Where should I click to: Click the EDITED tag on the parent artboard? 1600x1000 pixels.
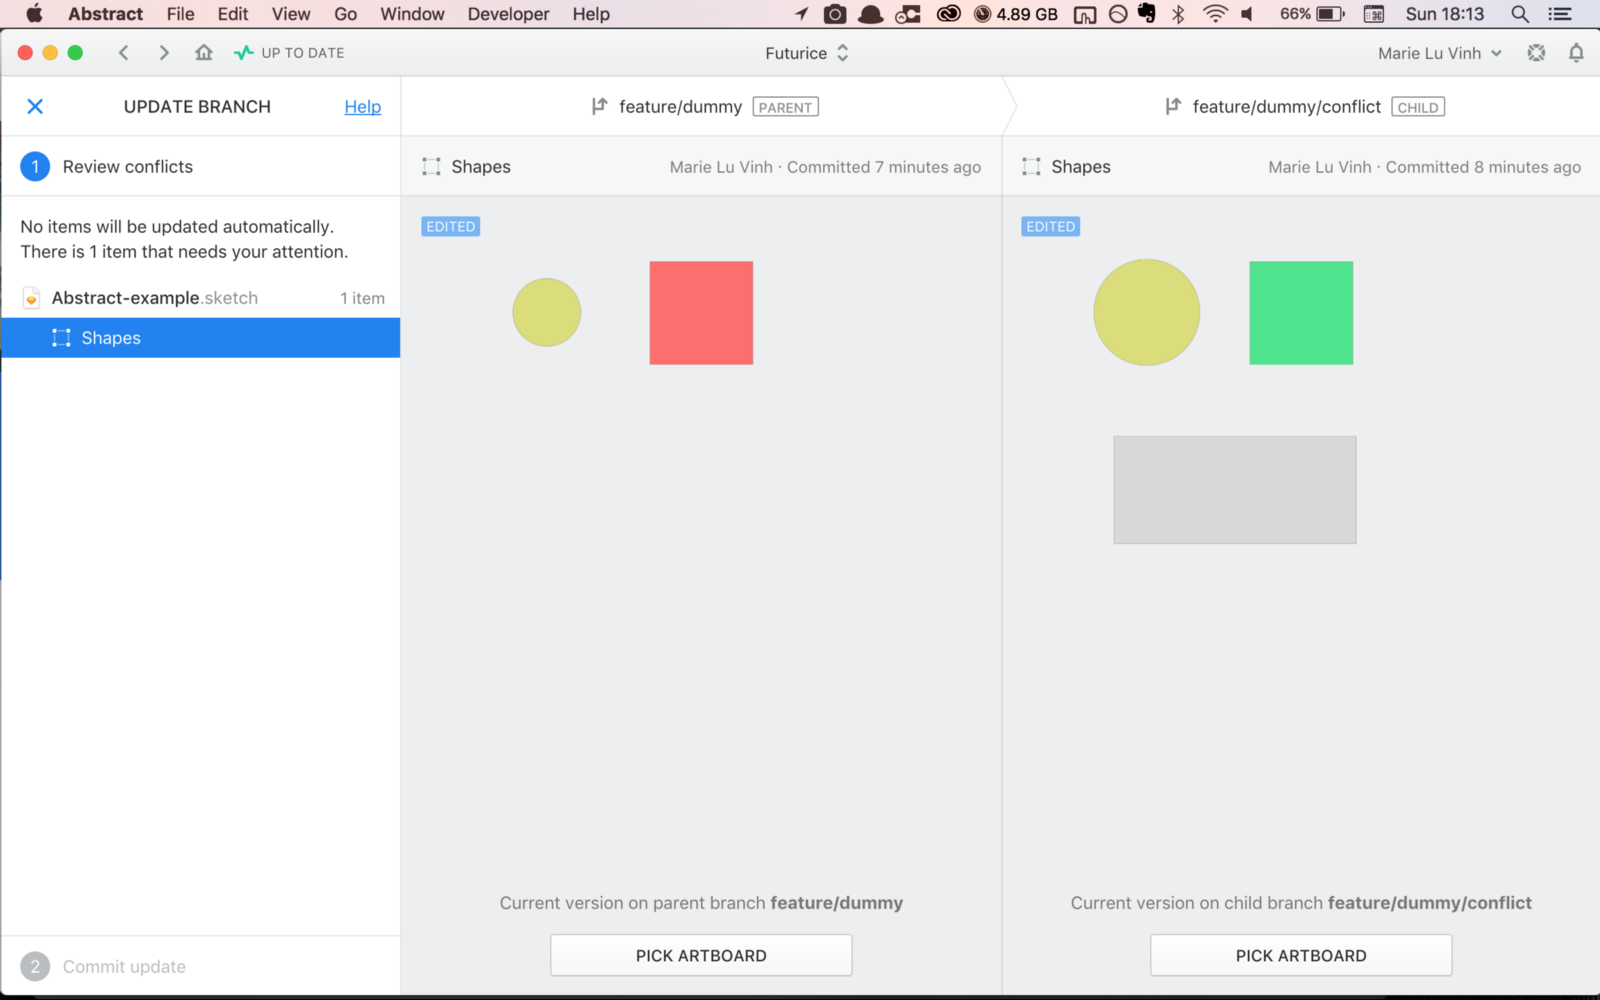pyautogui.click(x=451, y=227)
